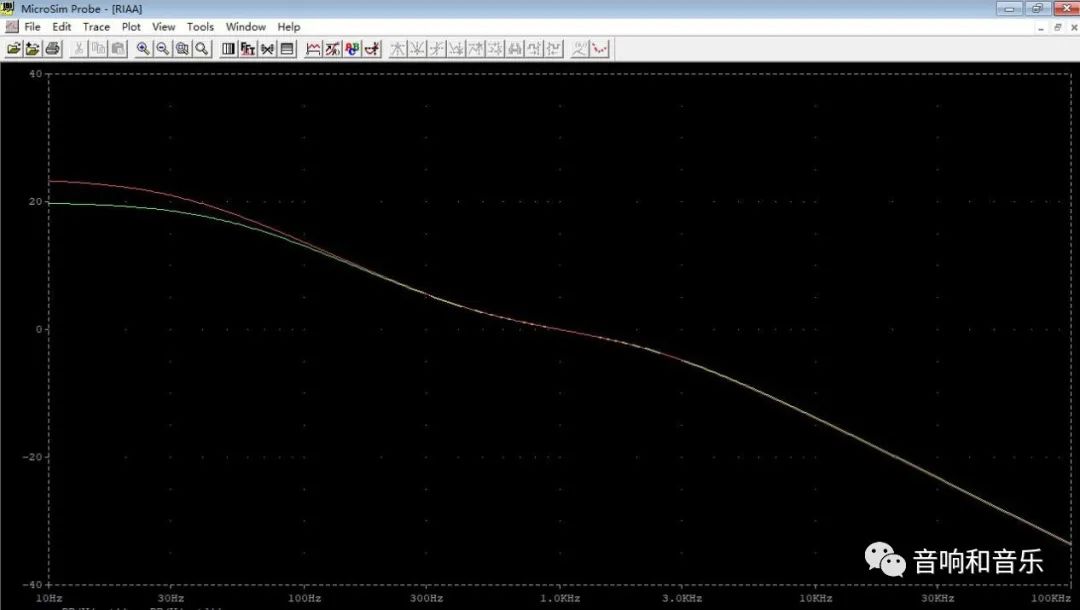Click the document system icon beside File
Screen dimensions: 1080x610
(12, 27)
